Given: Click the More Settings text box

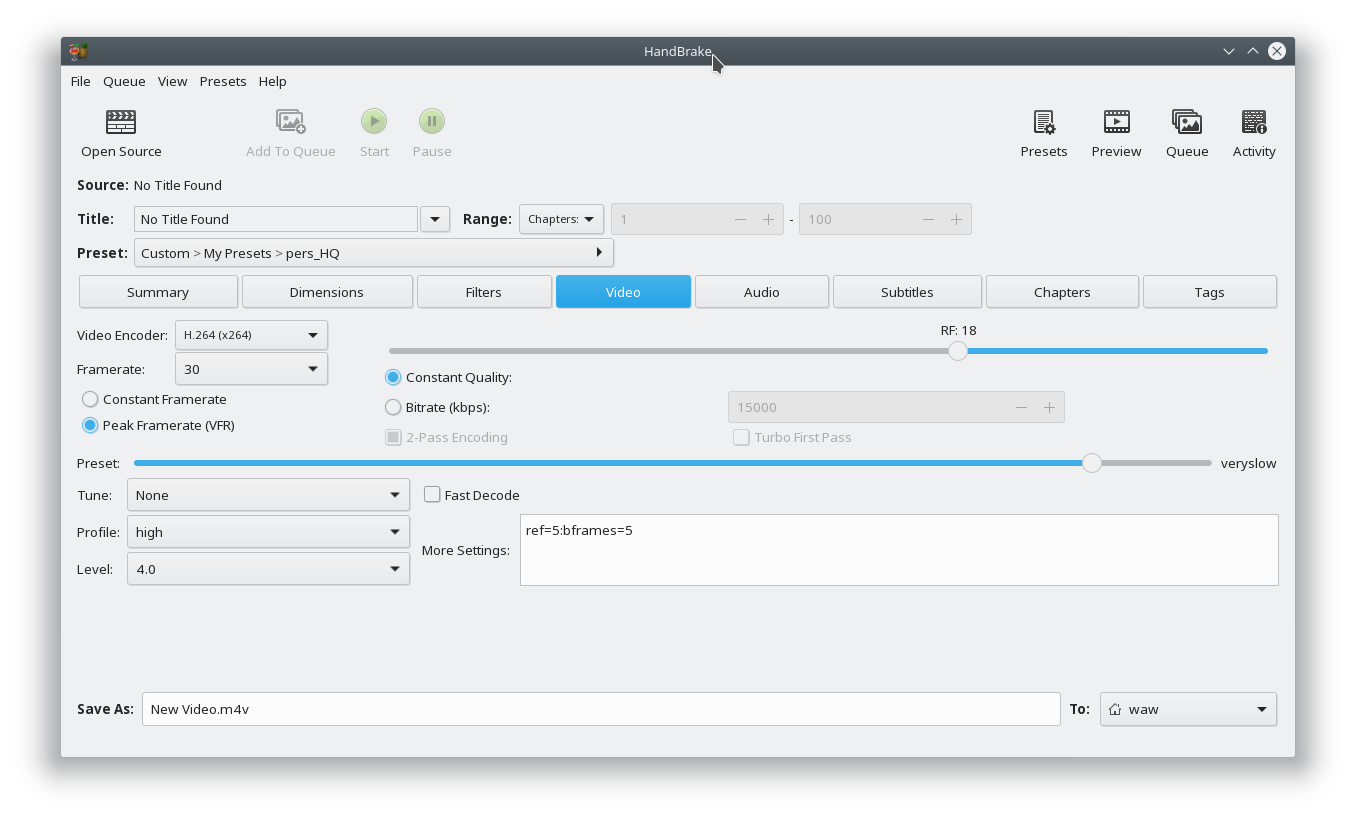Looking at the screenshot, I should click(899, 550).
